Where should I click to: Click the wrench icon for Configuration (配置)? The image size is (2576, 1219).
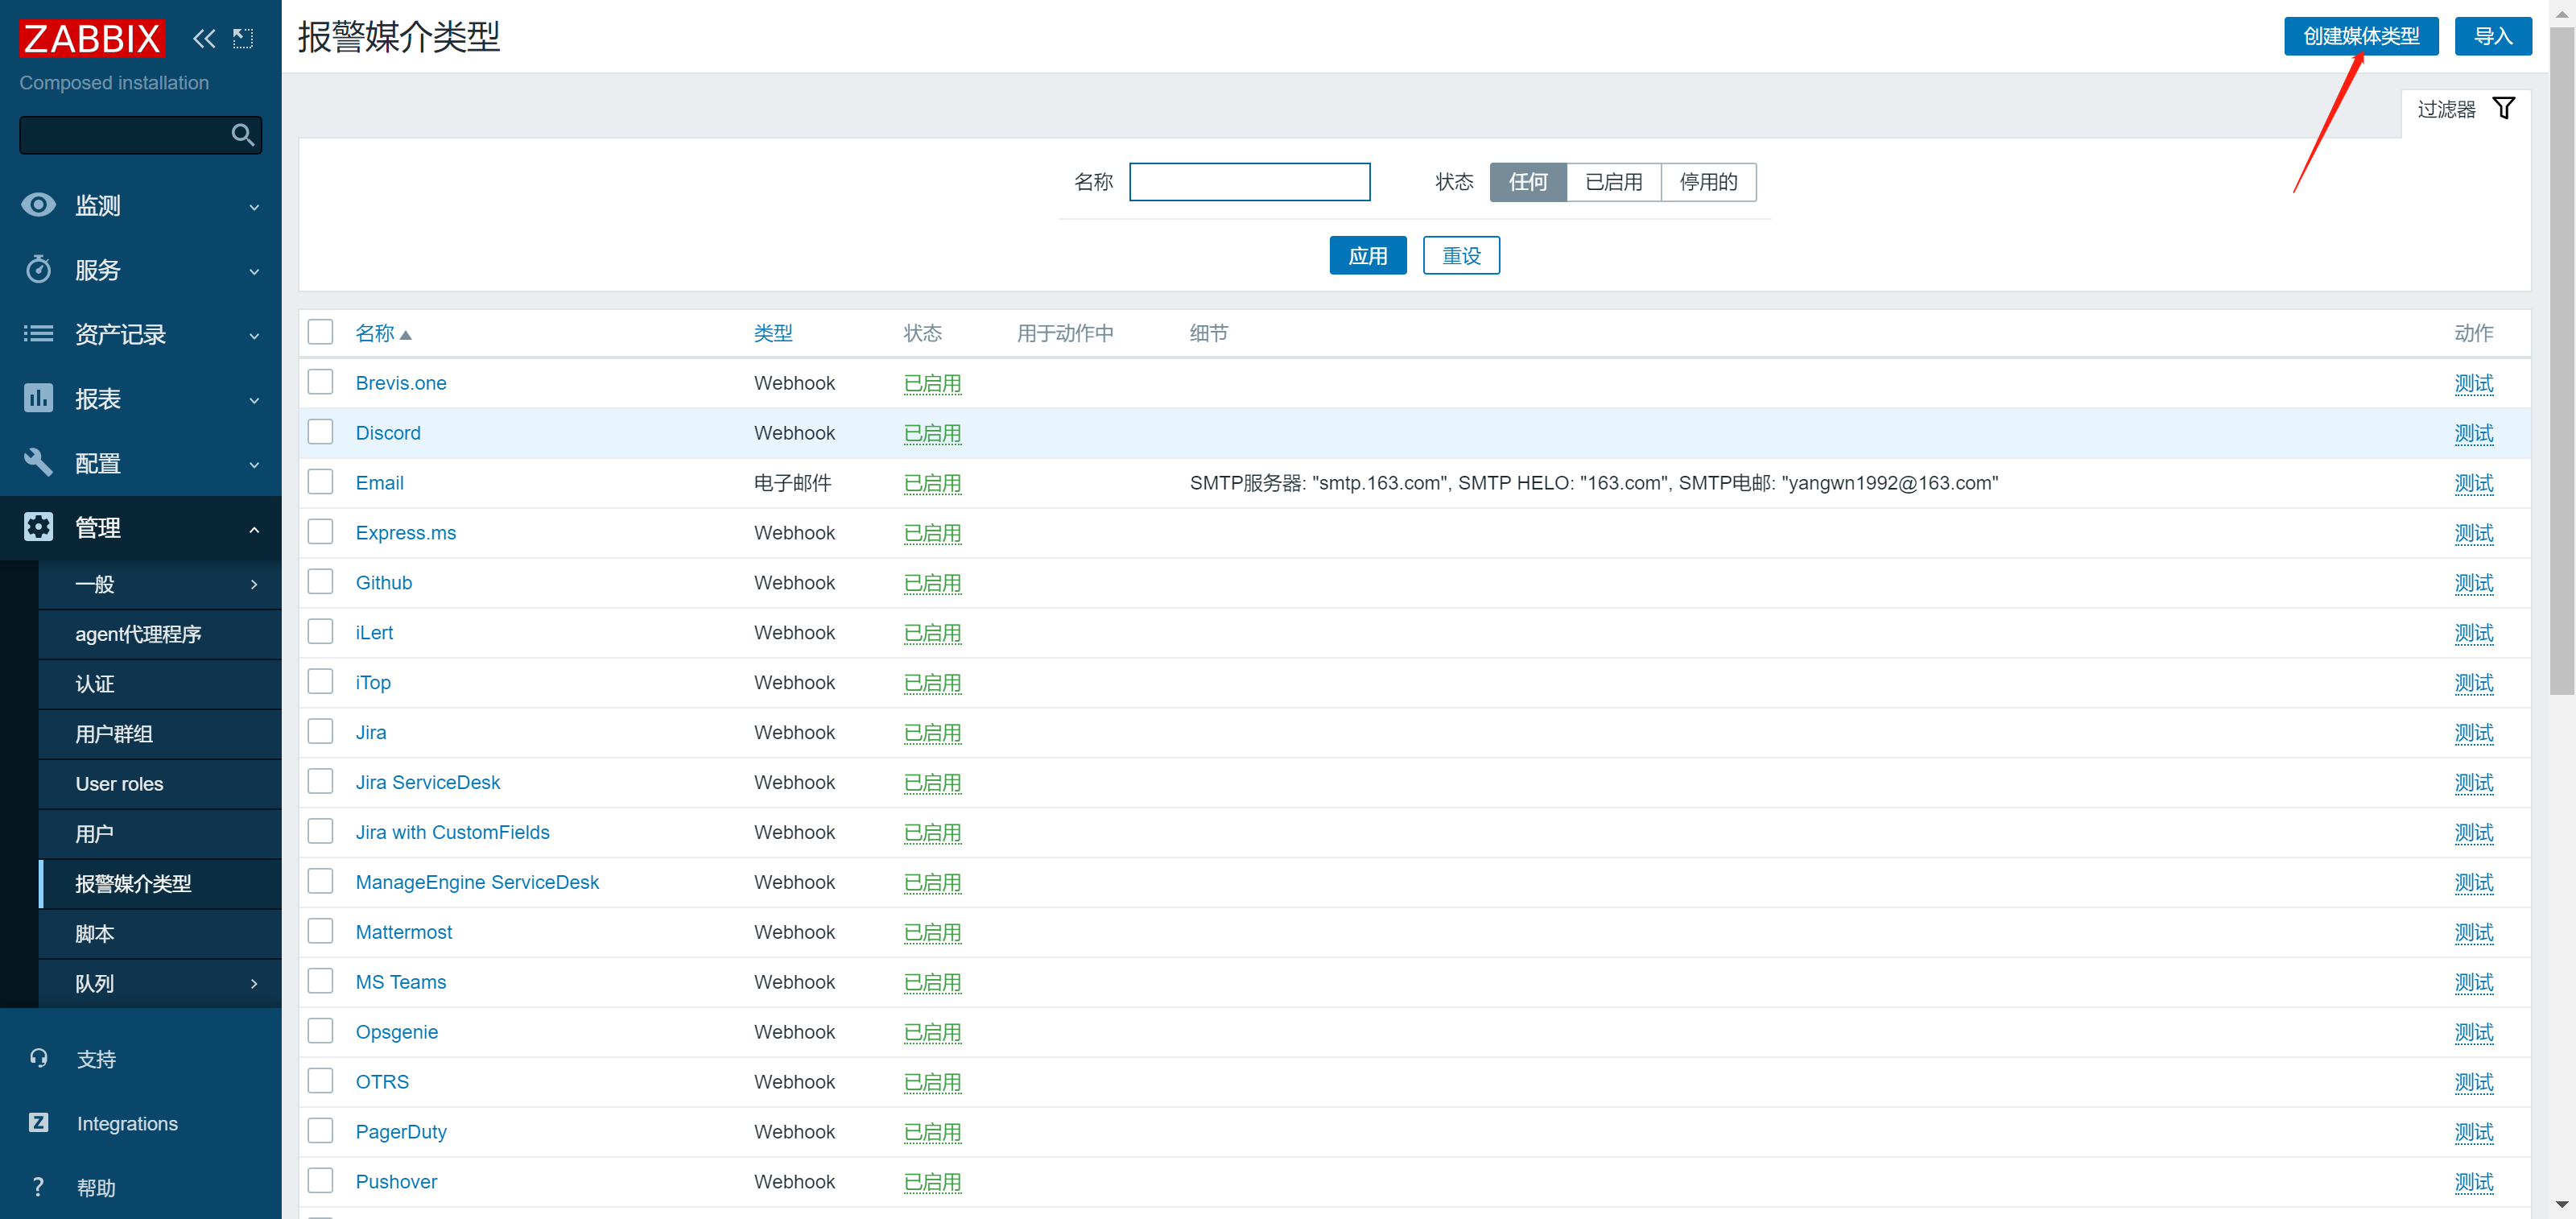pyautogui.click(x=38, y=462)
